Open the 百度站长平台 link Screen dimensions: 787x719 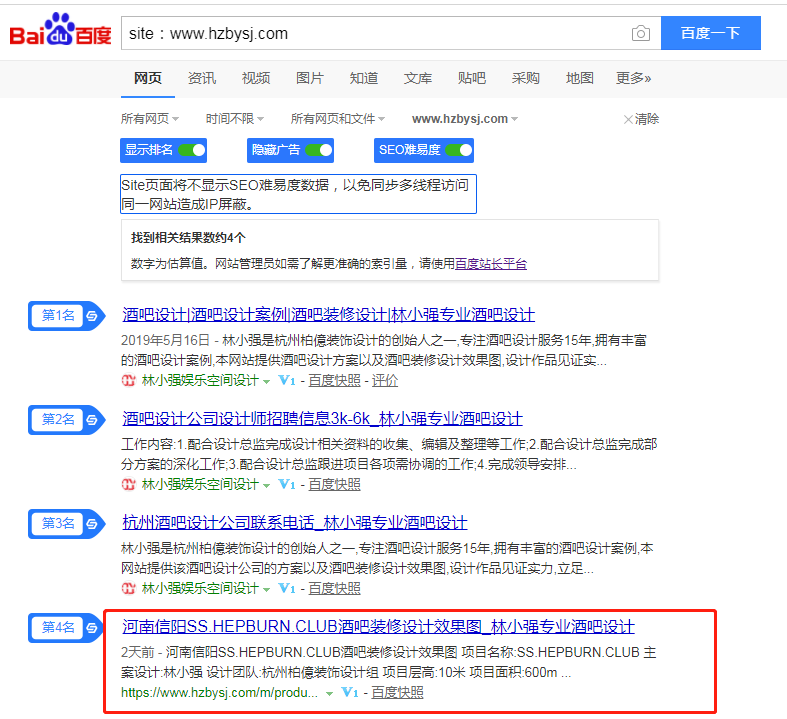click(x=491, y=264)
